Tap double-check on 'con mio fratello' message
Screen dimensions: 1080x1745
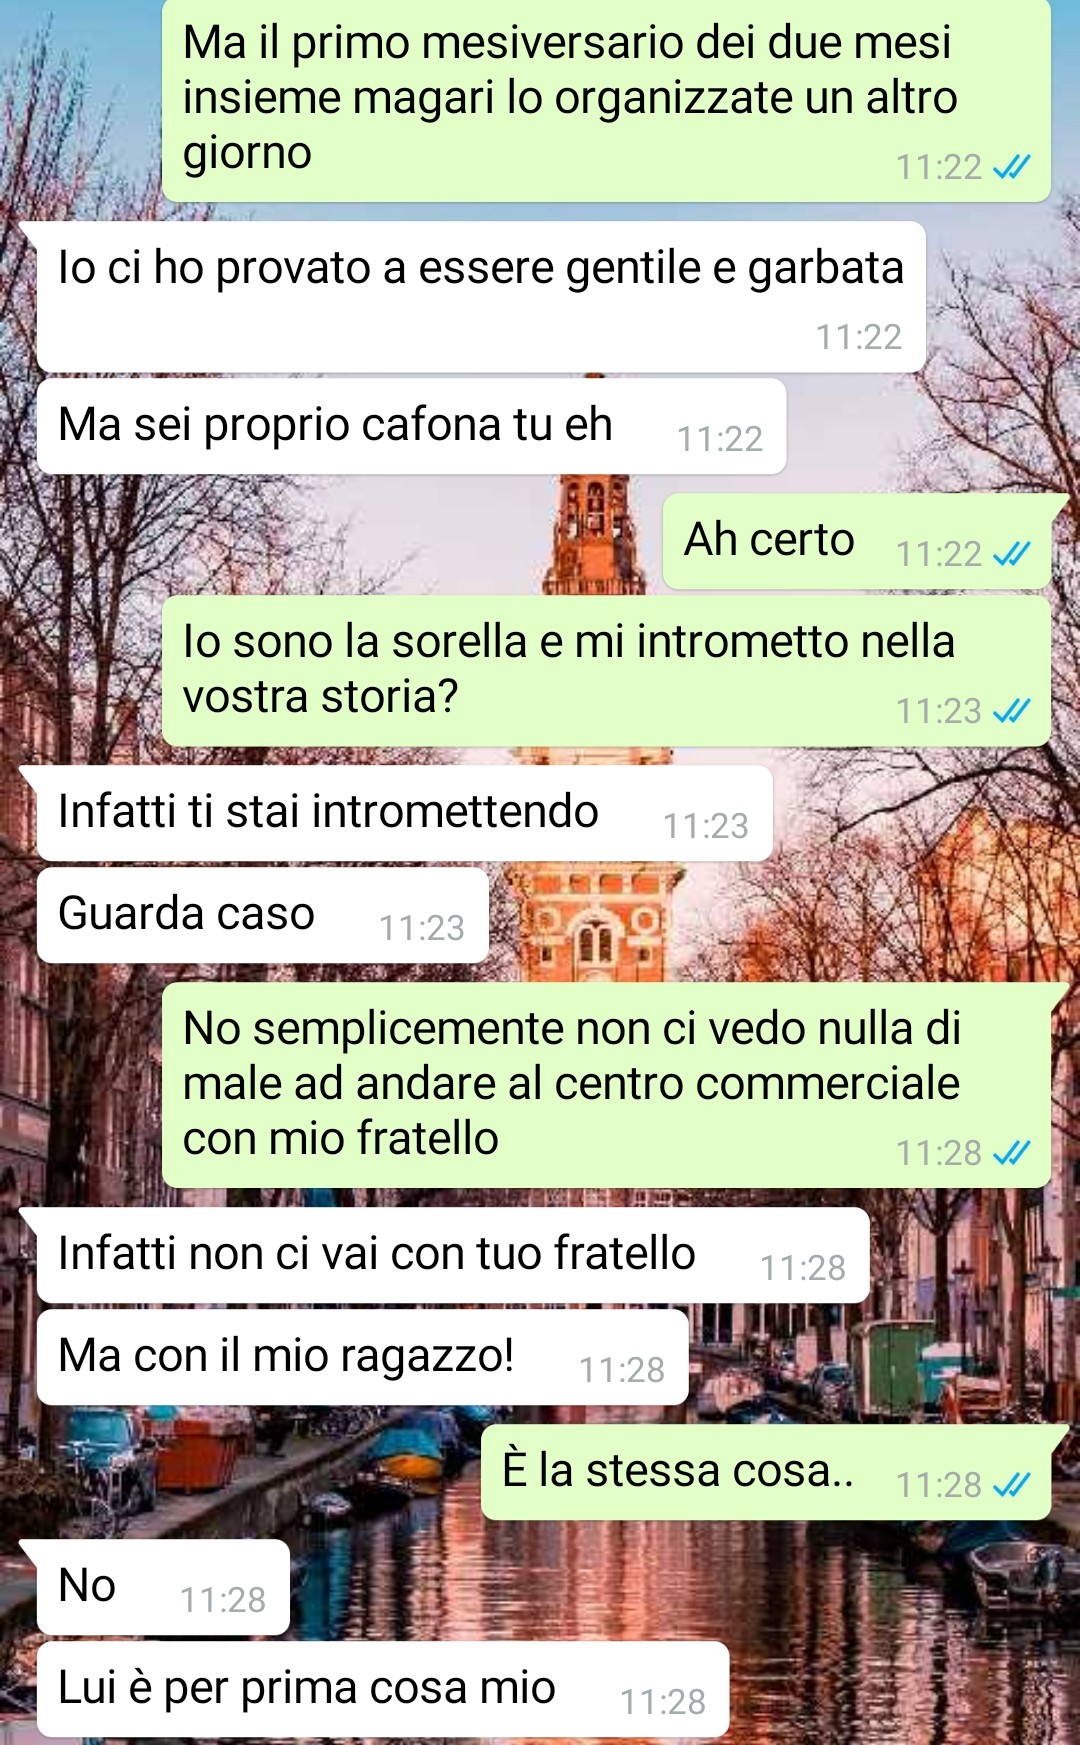tap(1011, 1153)
